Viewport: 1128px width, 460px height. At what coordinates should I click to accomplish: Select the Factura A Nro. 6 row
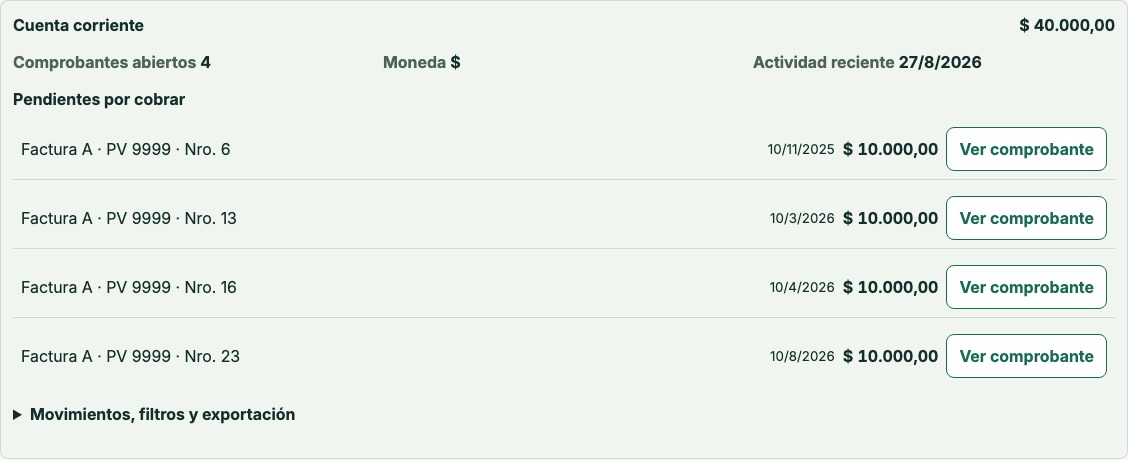(x=564, y=149)
